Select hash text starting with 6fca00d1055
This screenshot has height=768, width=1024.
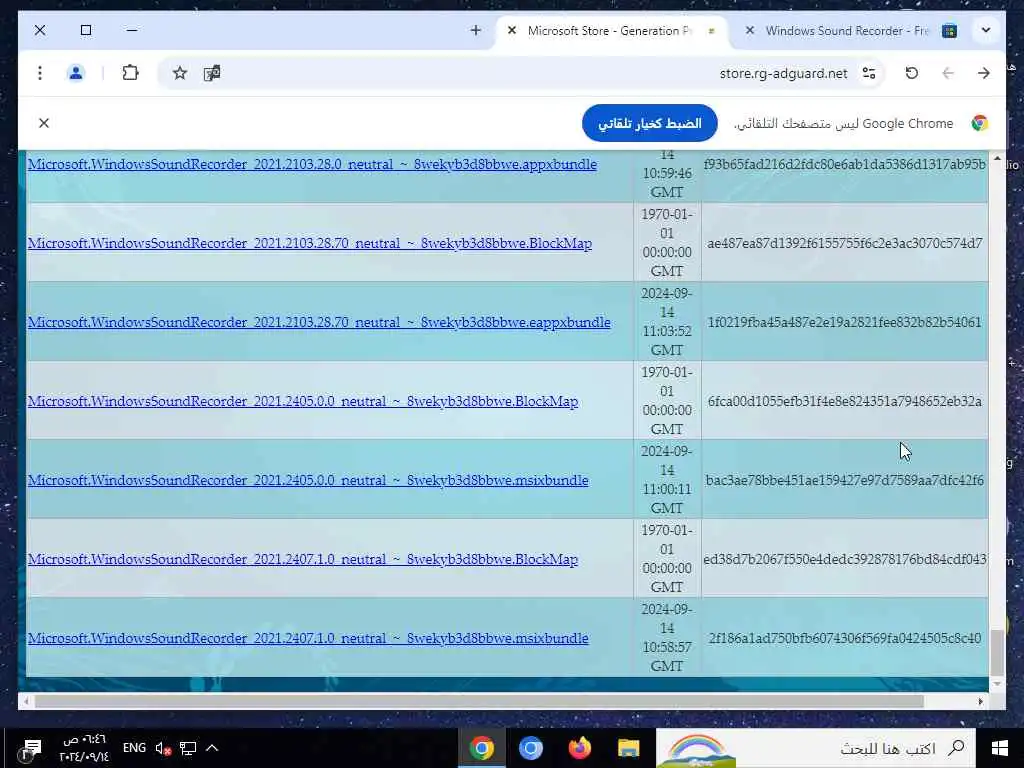[x=844, y=401]
